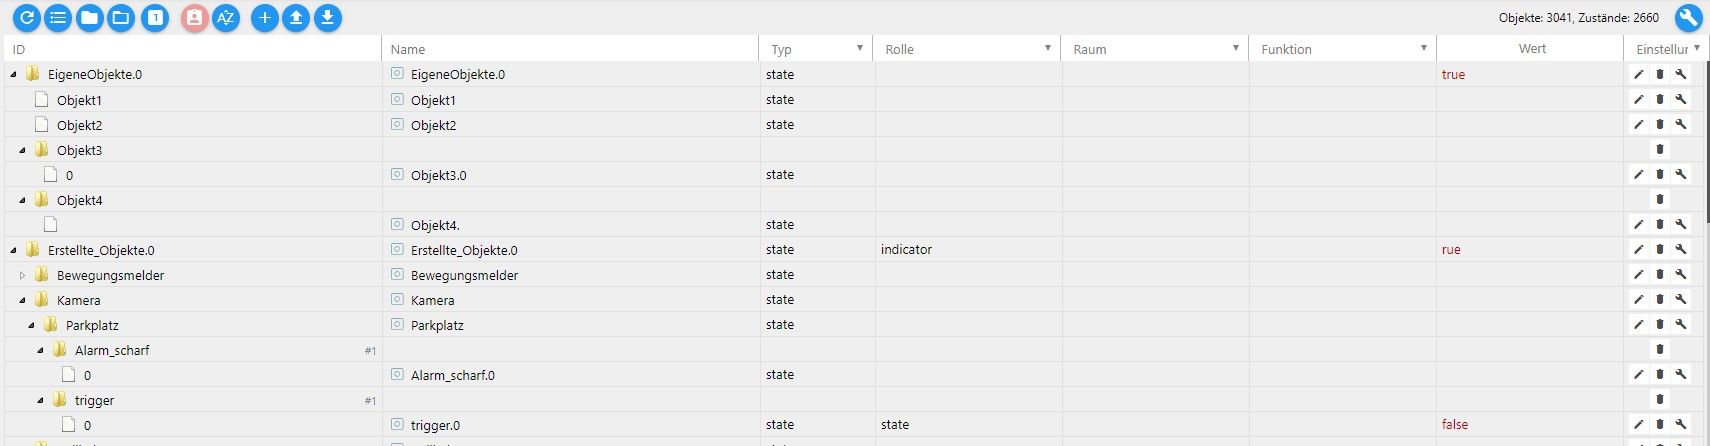Viewport: 1710px width, 446px height.
Task: Click the refresh objects tree button
Action: 27,17
